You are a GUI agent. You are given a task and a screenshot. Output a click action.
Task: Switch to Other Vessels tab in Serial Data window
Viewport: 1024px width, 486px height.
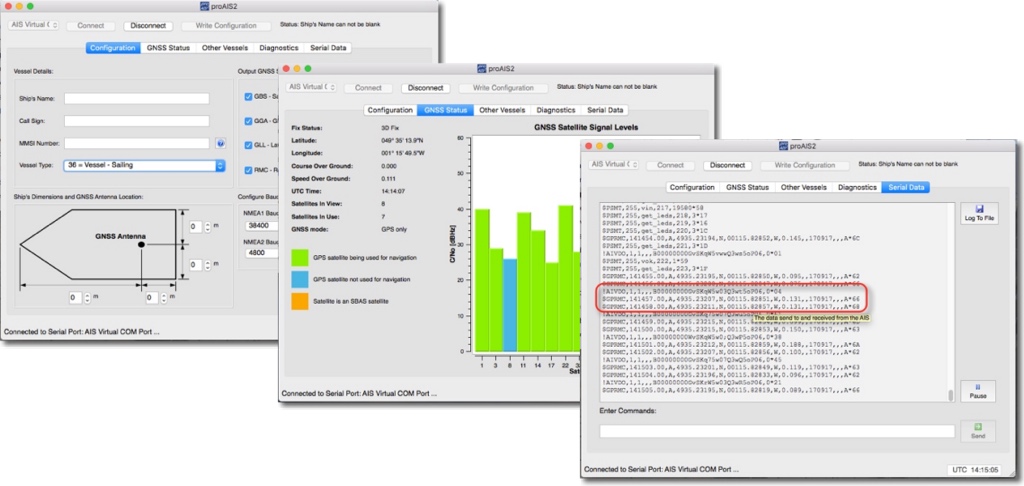coord(804,187)
